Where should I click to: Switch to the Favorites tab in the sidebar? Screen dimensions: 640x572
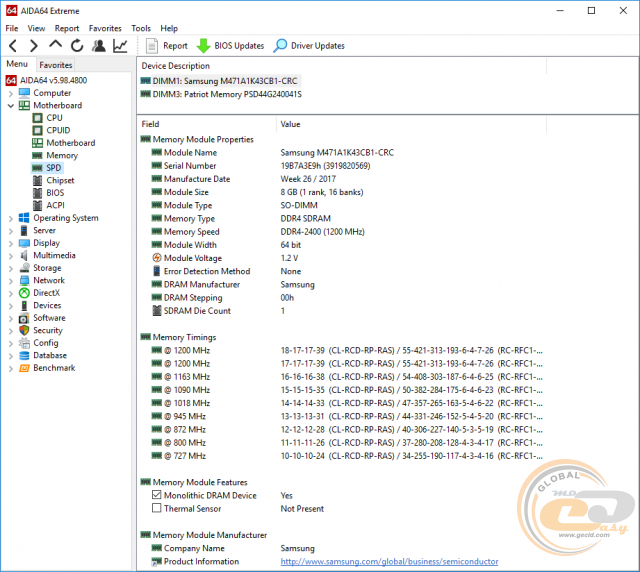[x=56, y=65]
